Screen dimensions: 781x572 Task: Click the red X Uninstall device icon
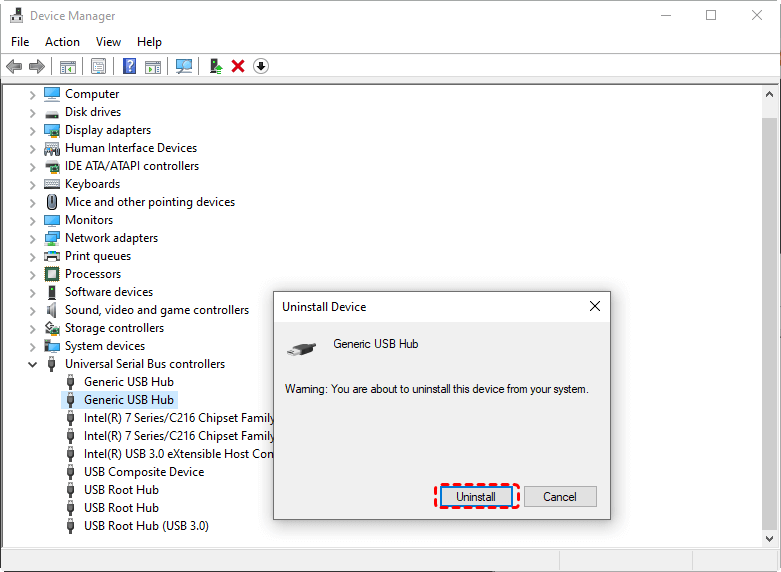238,66
